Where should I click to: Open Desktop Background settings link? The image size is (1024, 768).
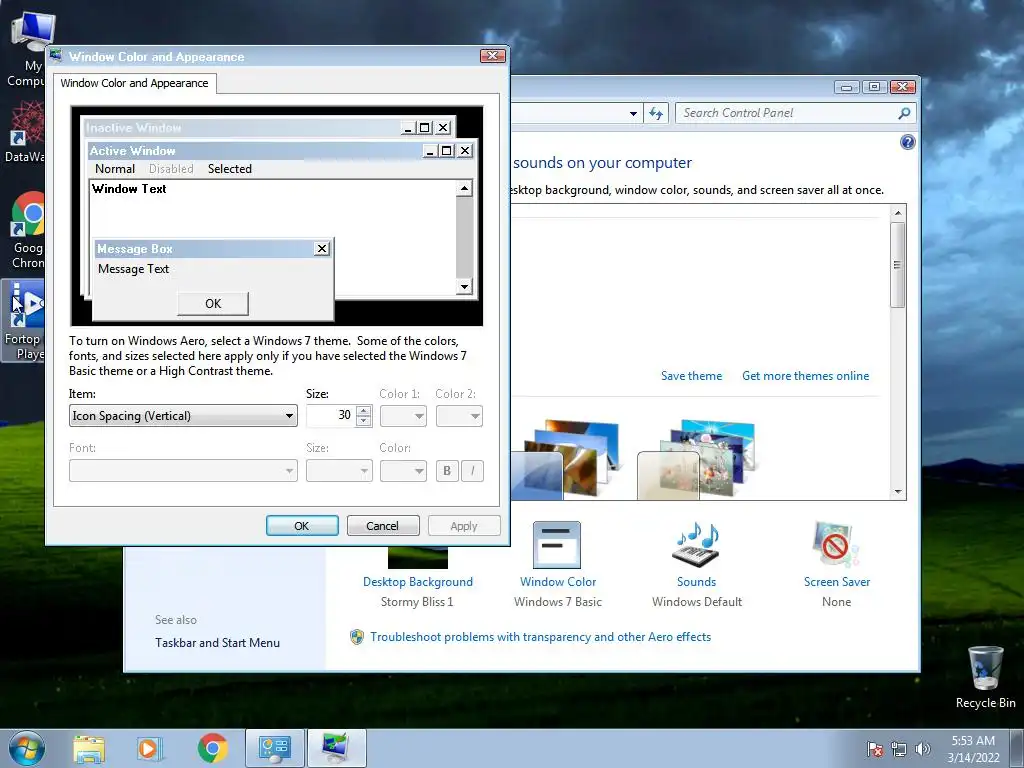pos(418,582)
